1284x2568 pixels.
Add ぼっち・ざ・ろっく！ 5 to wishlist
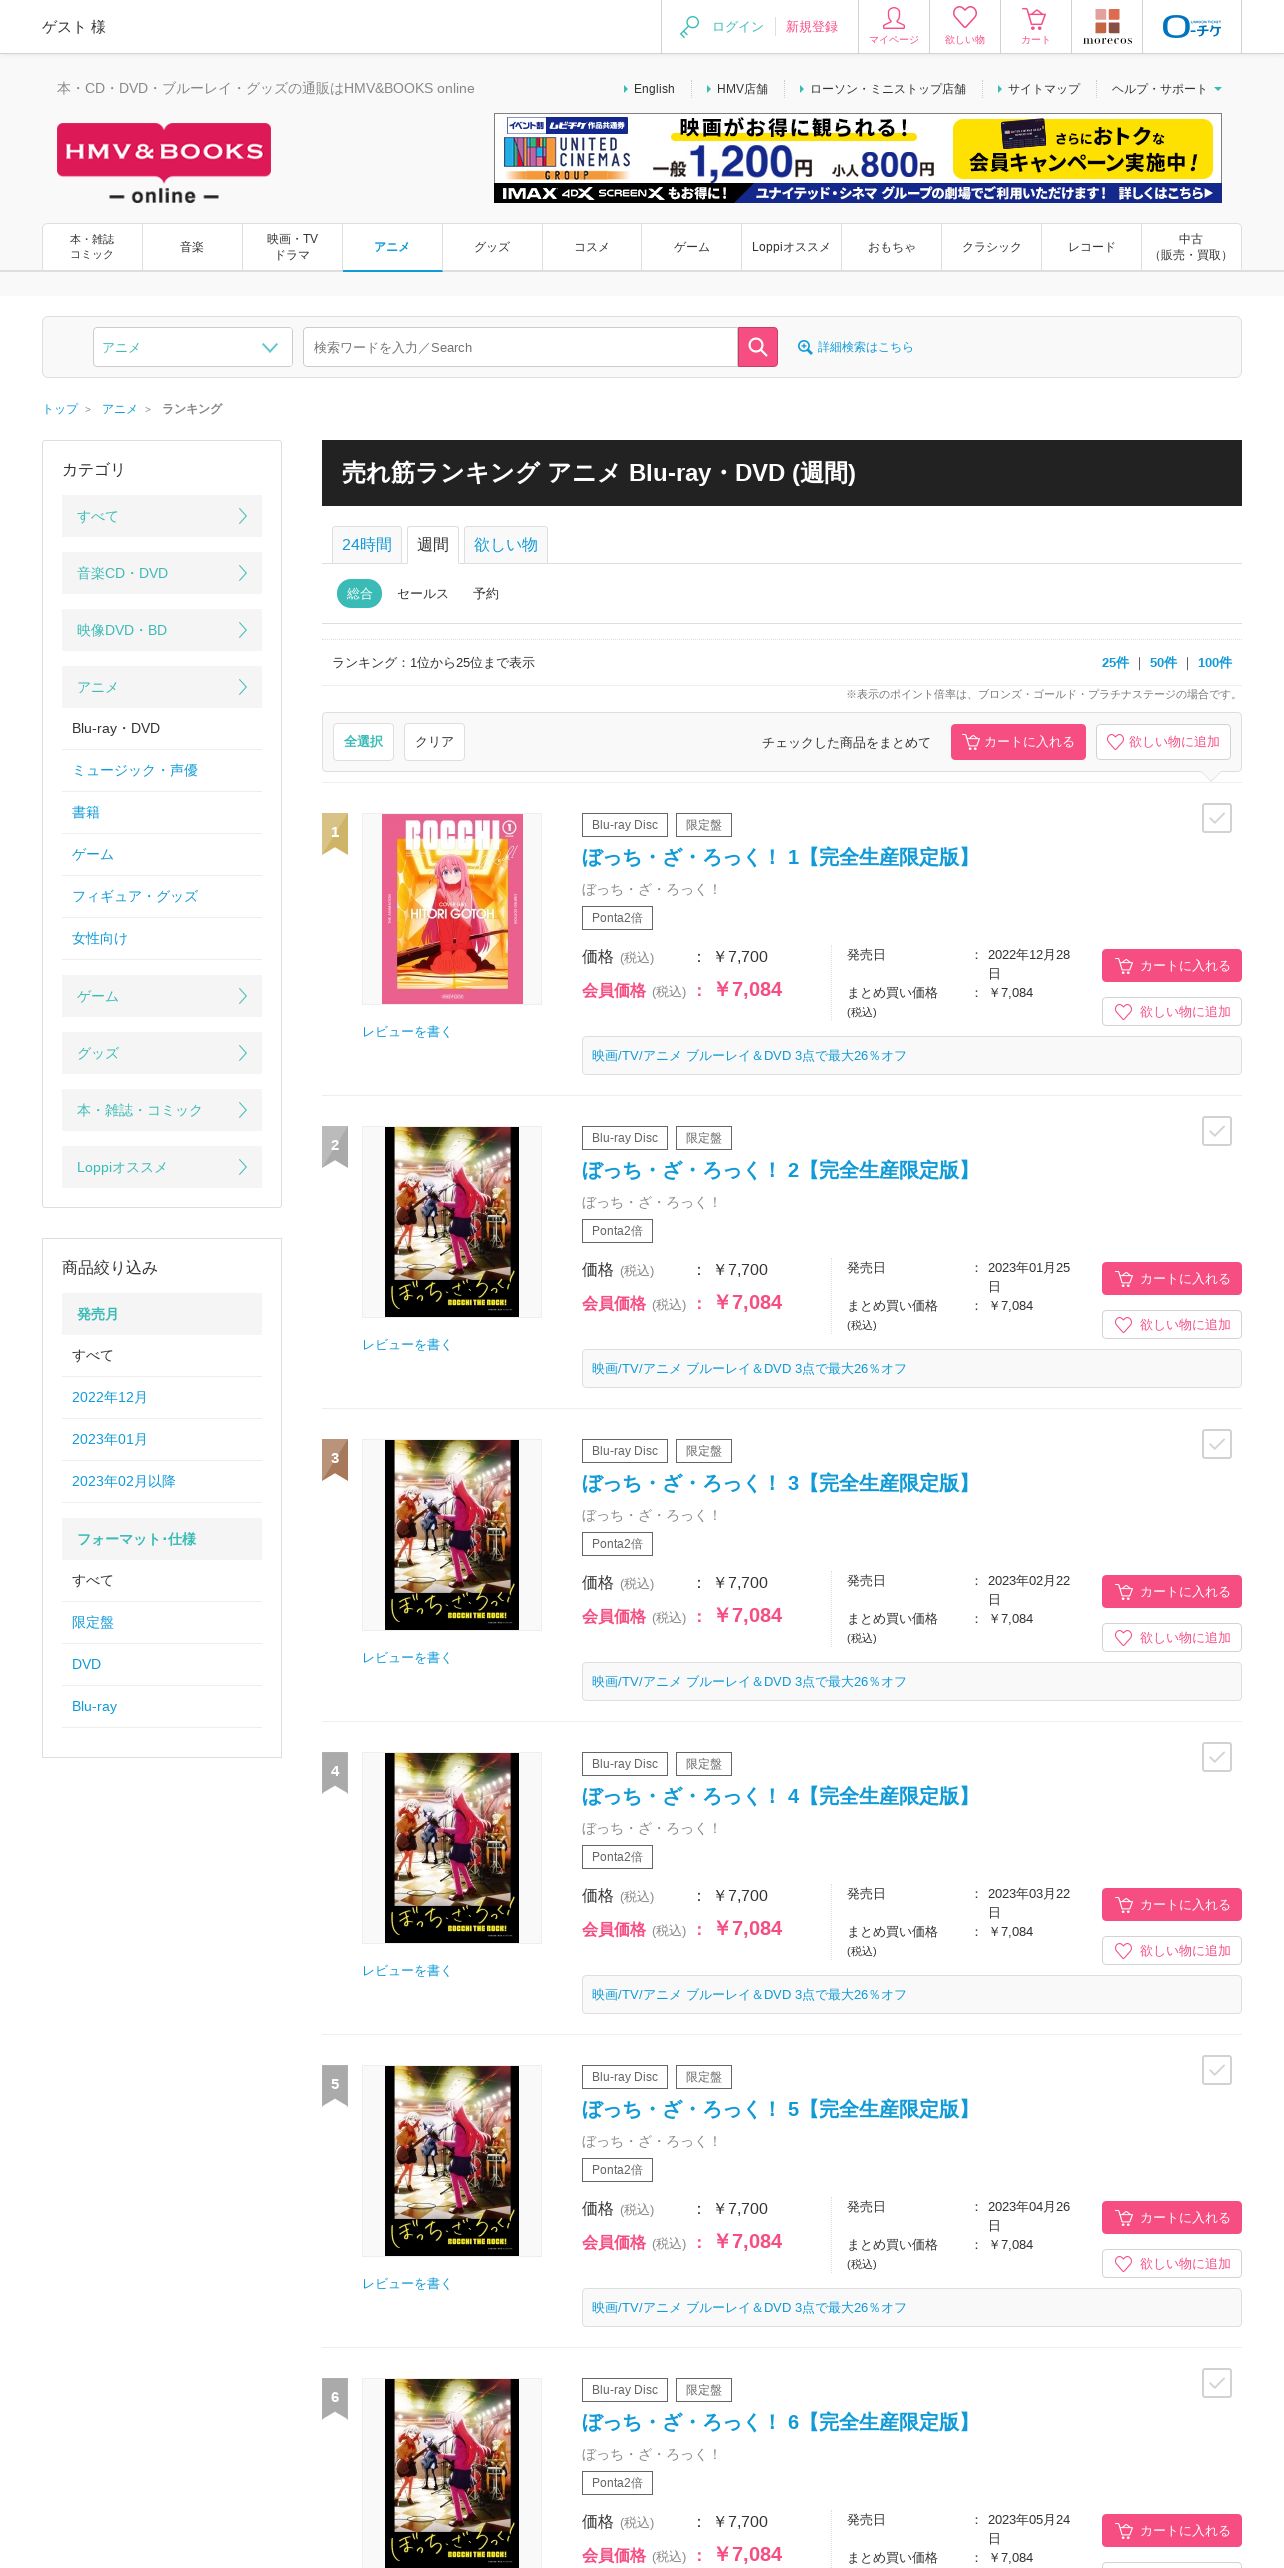pos(1172,2264)
